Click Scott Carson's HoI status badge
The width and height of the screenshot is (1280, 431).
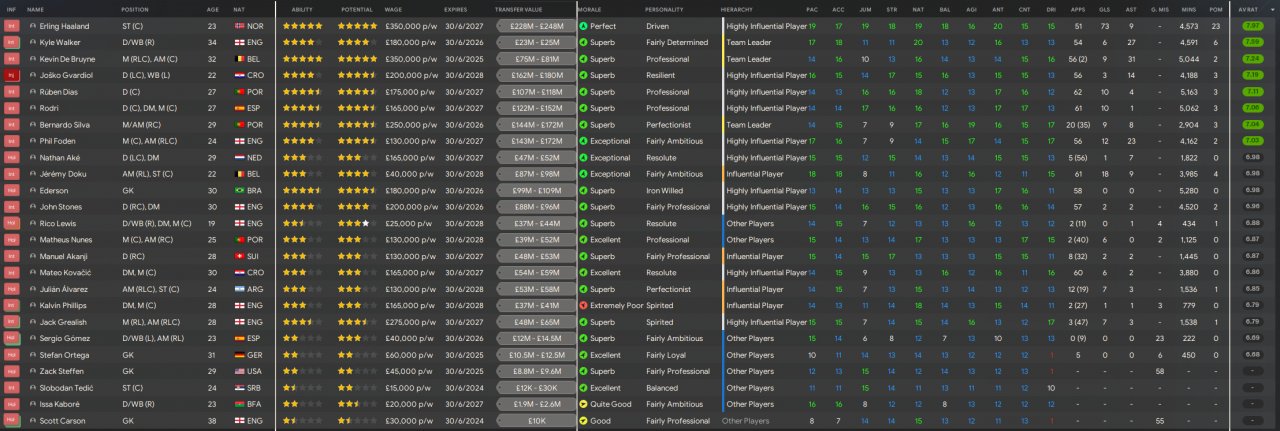pos(12,420)
